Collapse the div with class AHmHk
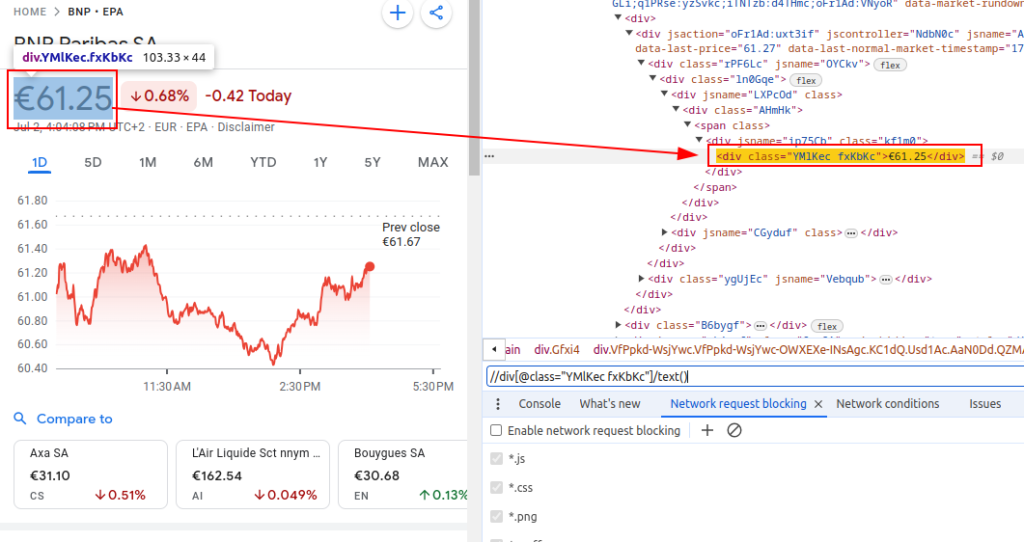 (676, 110)
